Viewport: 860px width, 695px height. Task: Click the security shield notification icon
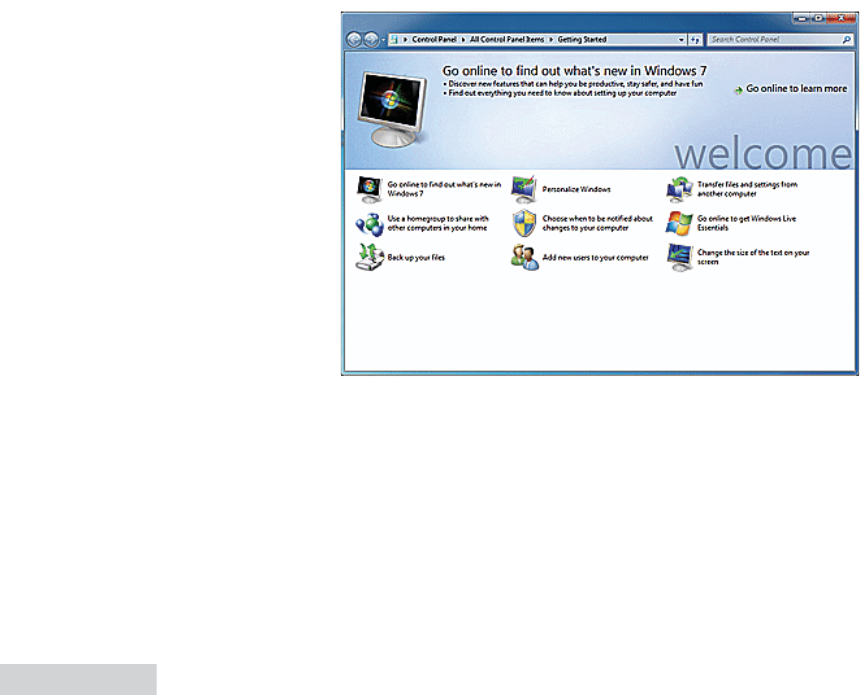click(524, 223)
